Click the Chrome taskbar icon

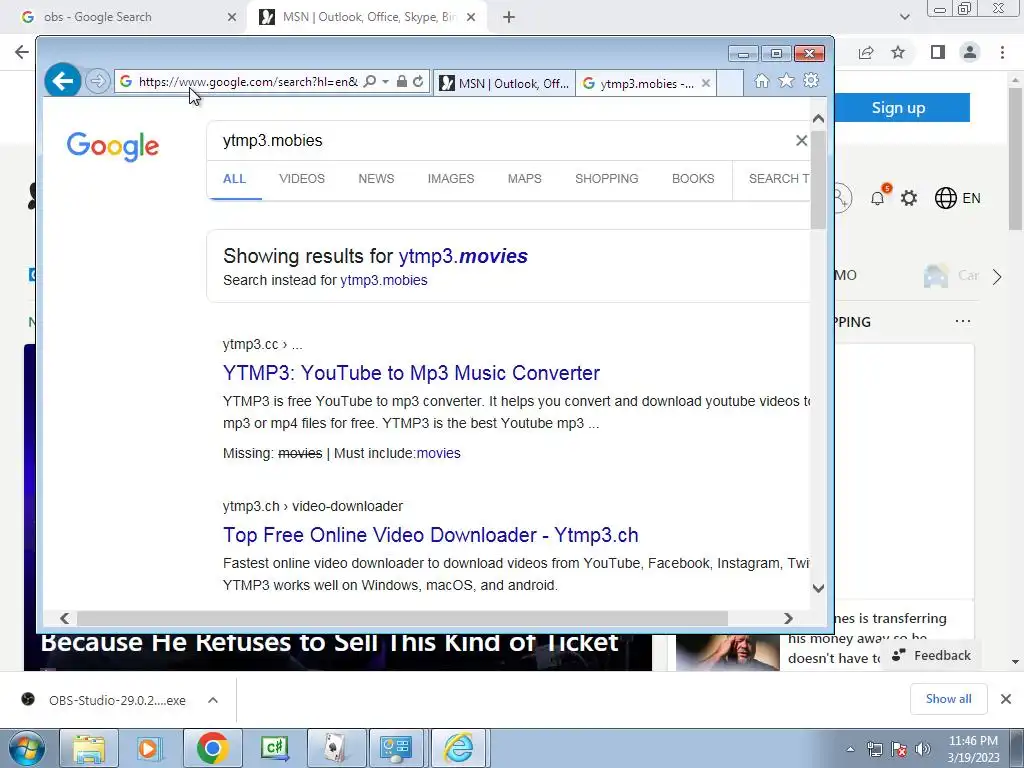pos(212,748)
